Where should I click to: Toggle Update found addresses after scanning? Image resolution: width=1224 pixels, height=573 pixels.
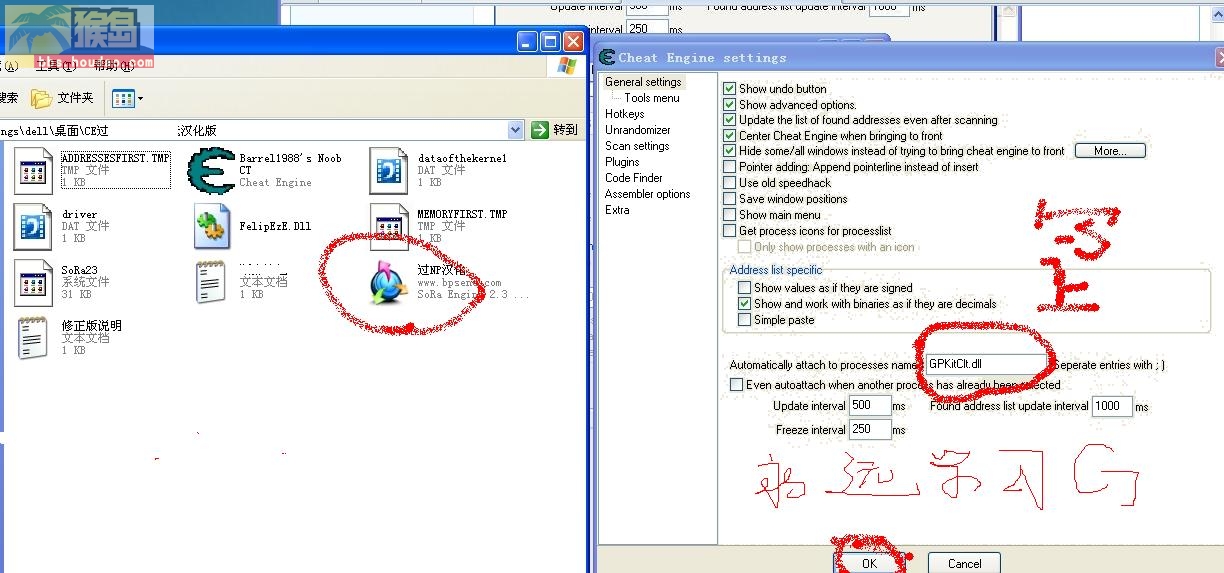click(x=730, y=120)
